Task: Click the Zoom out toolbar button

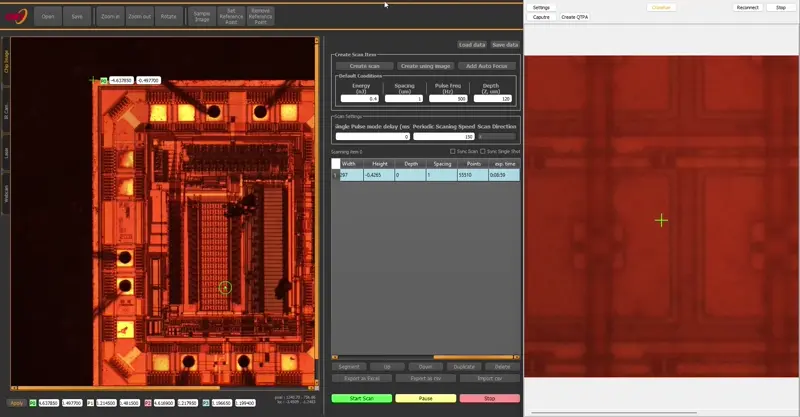Action: tap(140, 16)
